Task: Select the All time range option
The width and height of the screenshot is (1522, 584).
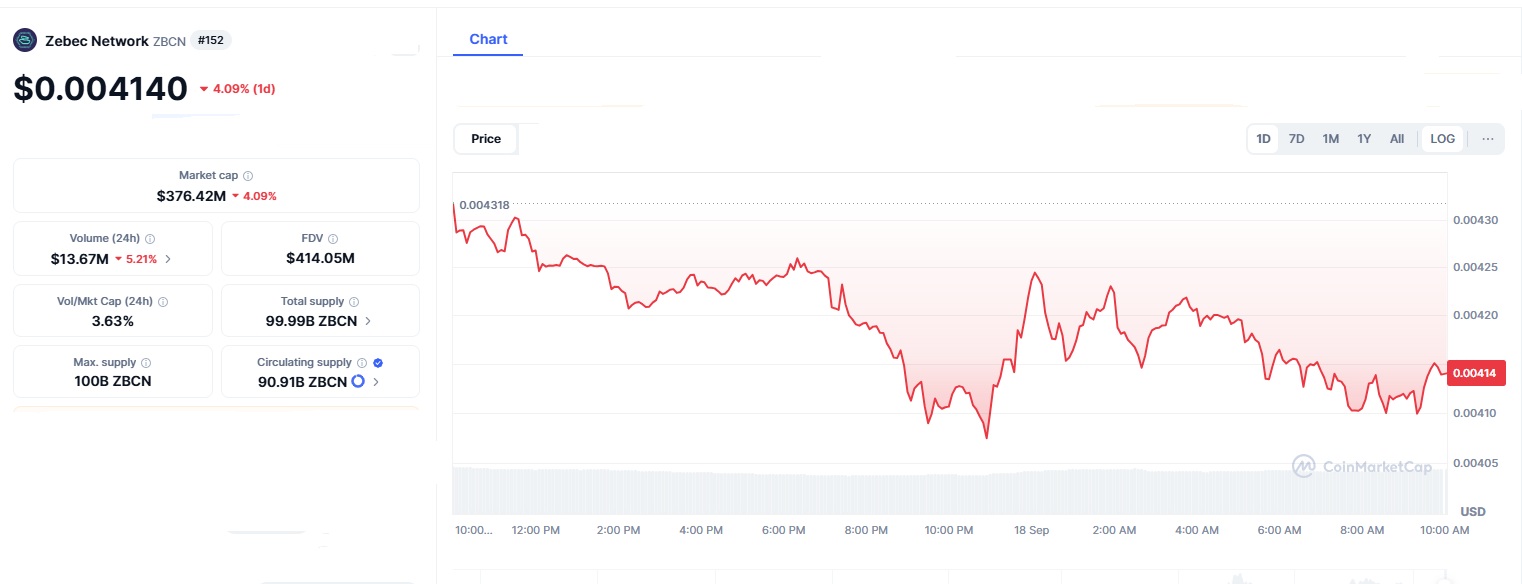Action: click(1396, 139)
